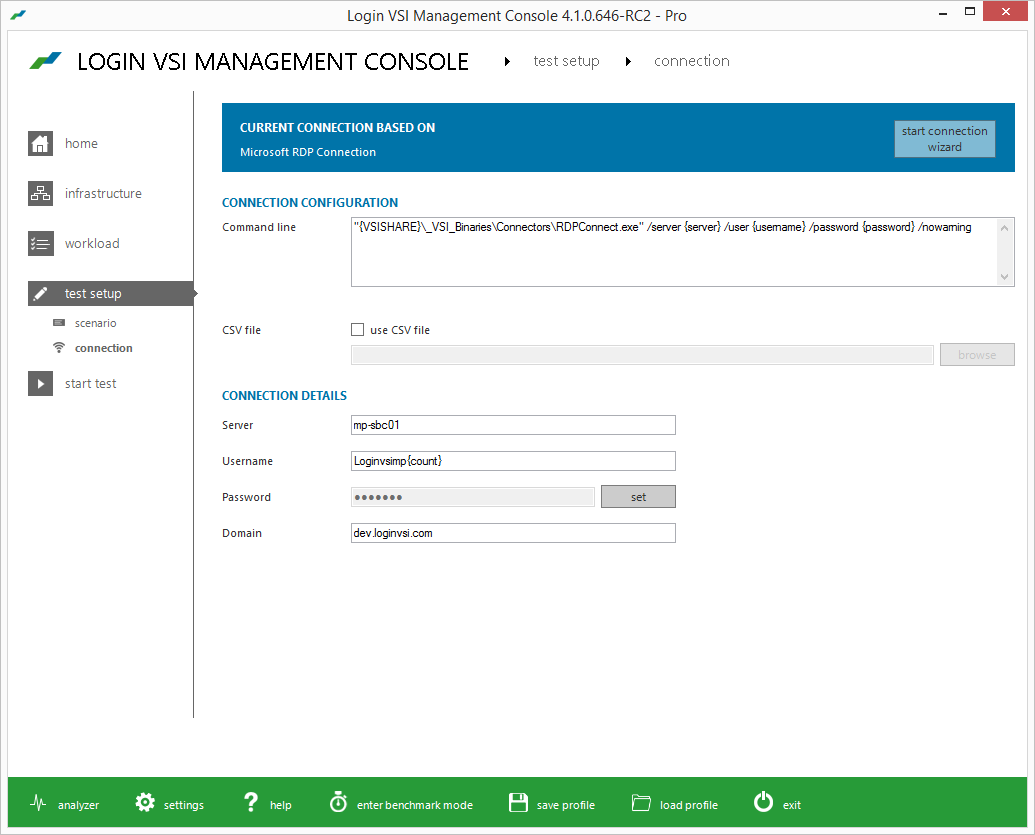The width and height of the screenshot is (1035, 835).
Task: Open the workload section
Action: click(x=92, y=244)
